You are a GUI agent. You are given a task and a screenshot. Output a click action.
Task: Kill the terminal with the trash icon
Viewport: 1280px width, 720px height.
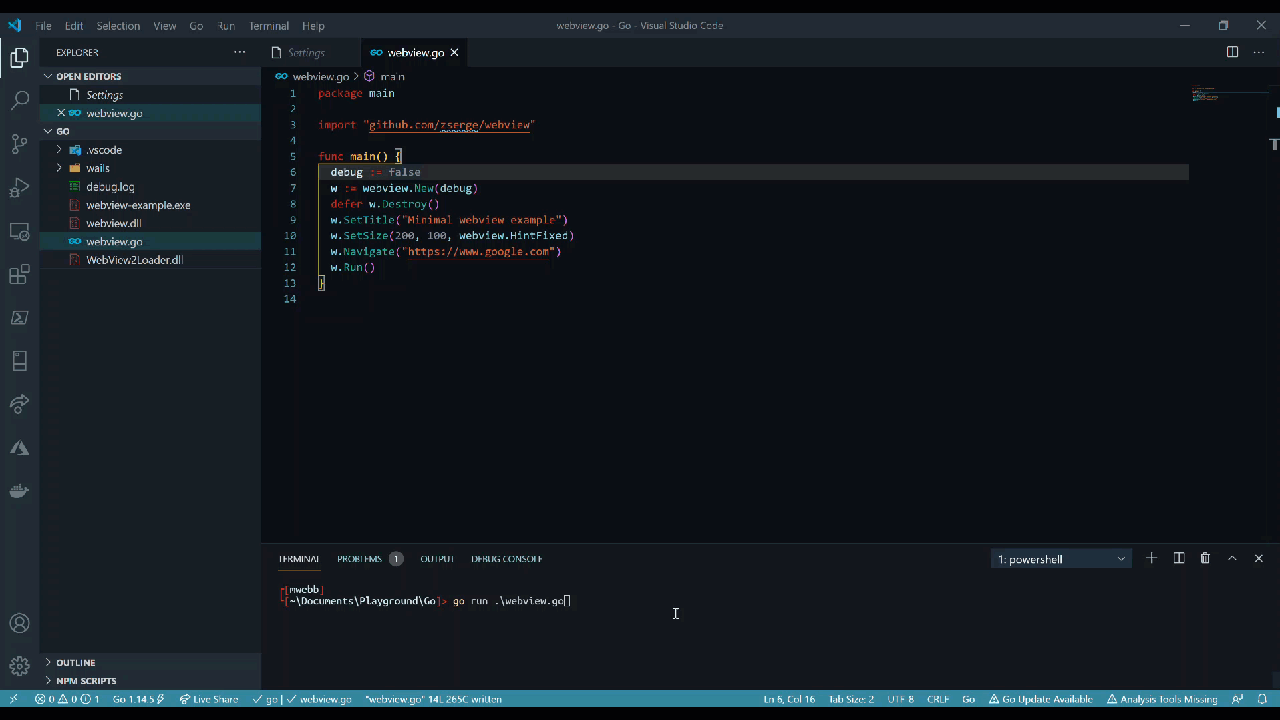click(x=1205, y=558)
